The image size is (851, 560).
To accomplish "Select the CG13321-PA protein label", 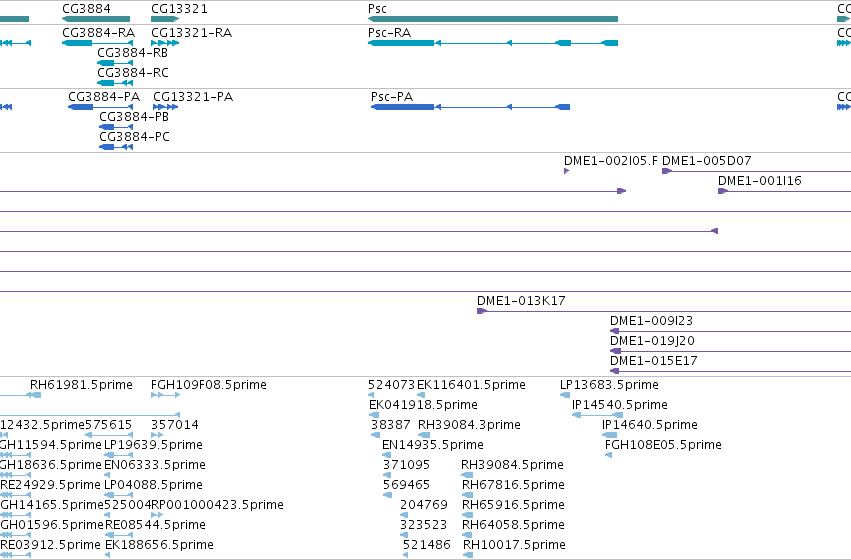I will pyautogui.click(x=193, y=97).
